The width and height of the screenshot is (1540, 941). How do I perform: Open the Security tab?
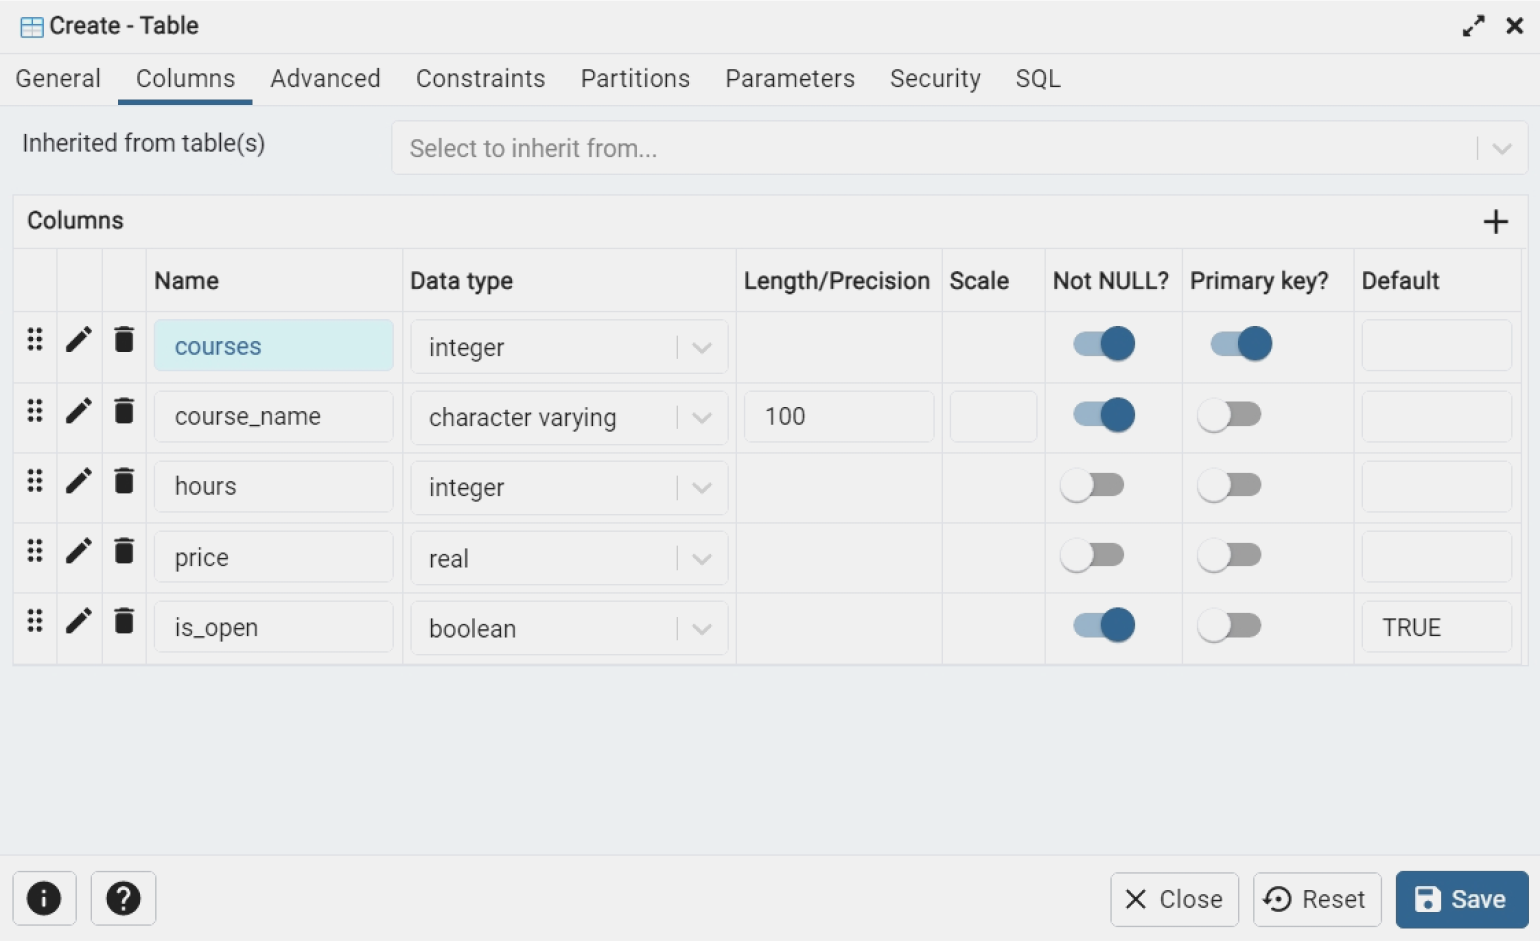tap(935, 79)
